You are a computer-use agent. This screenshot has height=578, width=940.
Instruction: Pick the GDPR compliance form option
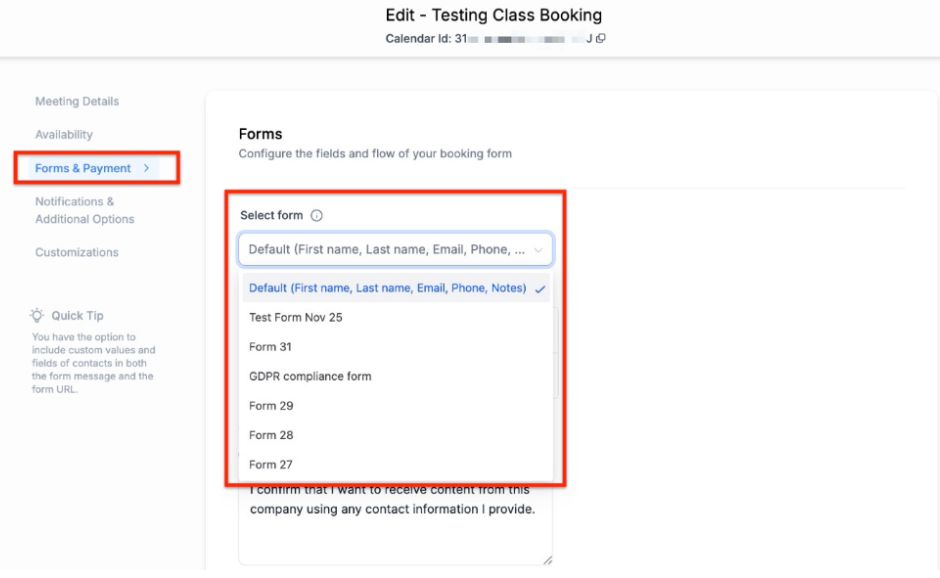tap(310, 376)
